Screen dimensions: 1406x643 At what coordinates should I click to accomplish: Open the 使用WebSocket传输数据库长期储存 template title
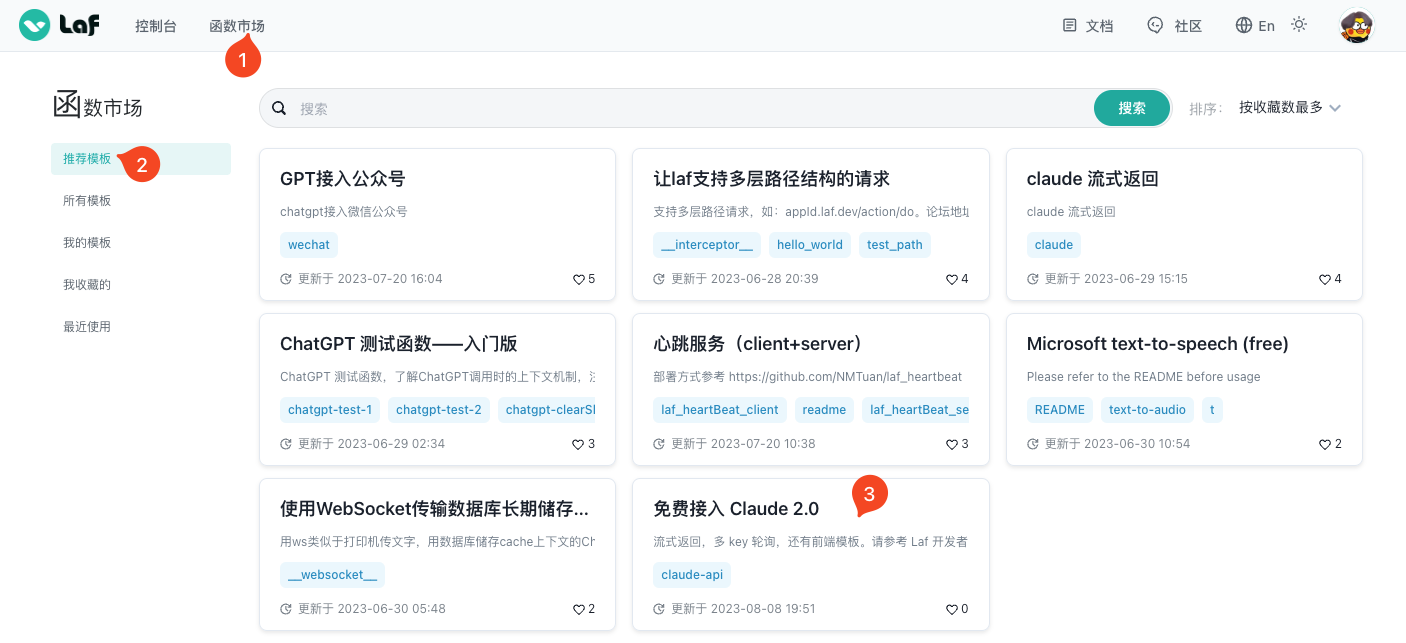click(x=434, y=509)
